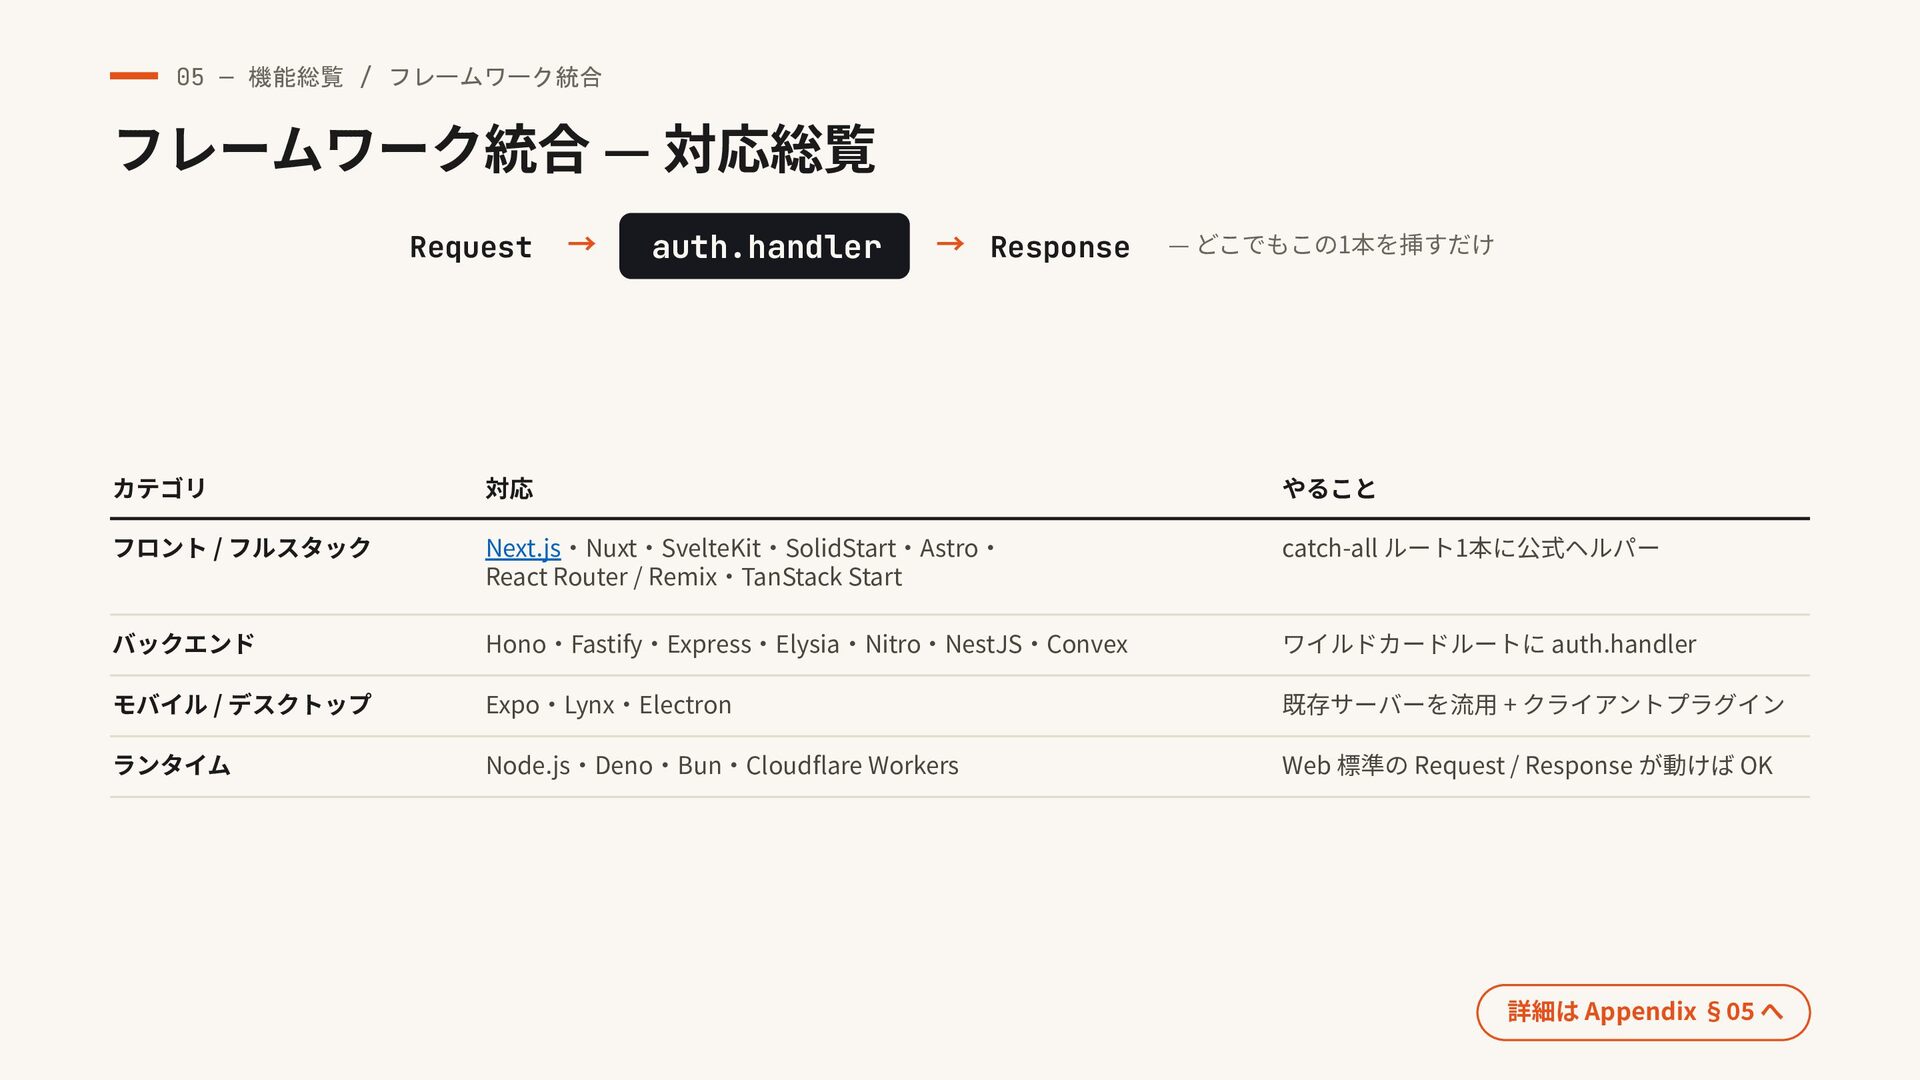The image size is (1920, 1080).
Task: Click the 機能総覧 / フレームワーク統合 breadcrumb text
Action: click(x=425, y=77)
